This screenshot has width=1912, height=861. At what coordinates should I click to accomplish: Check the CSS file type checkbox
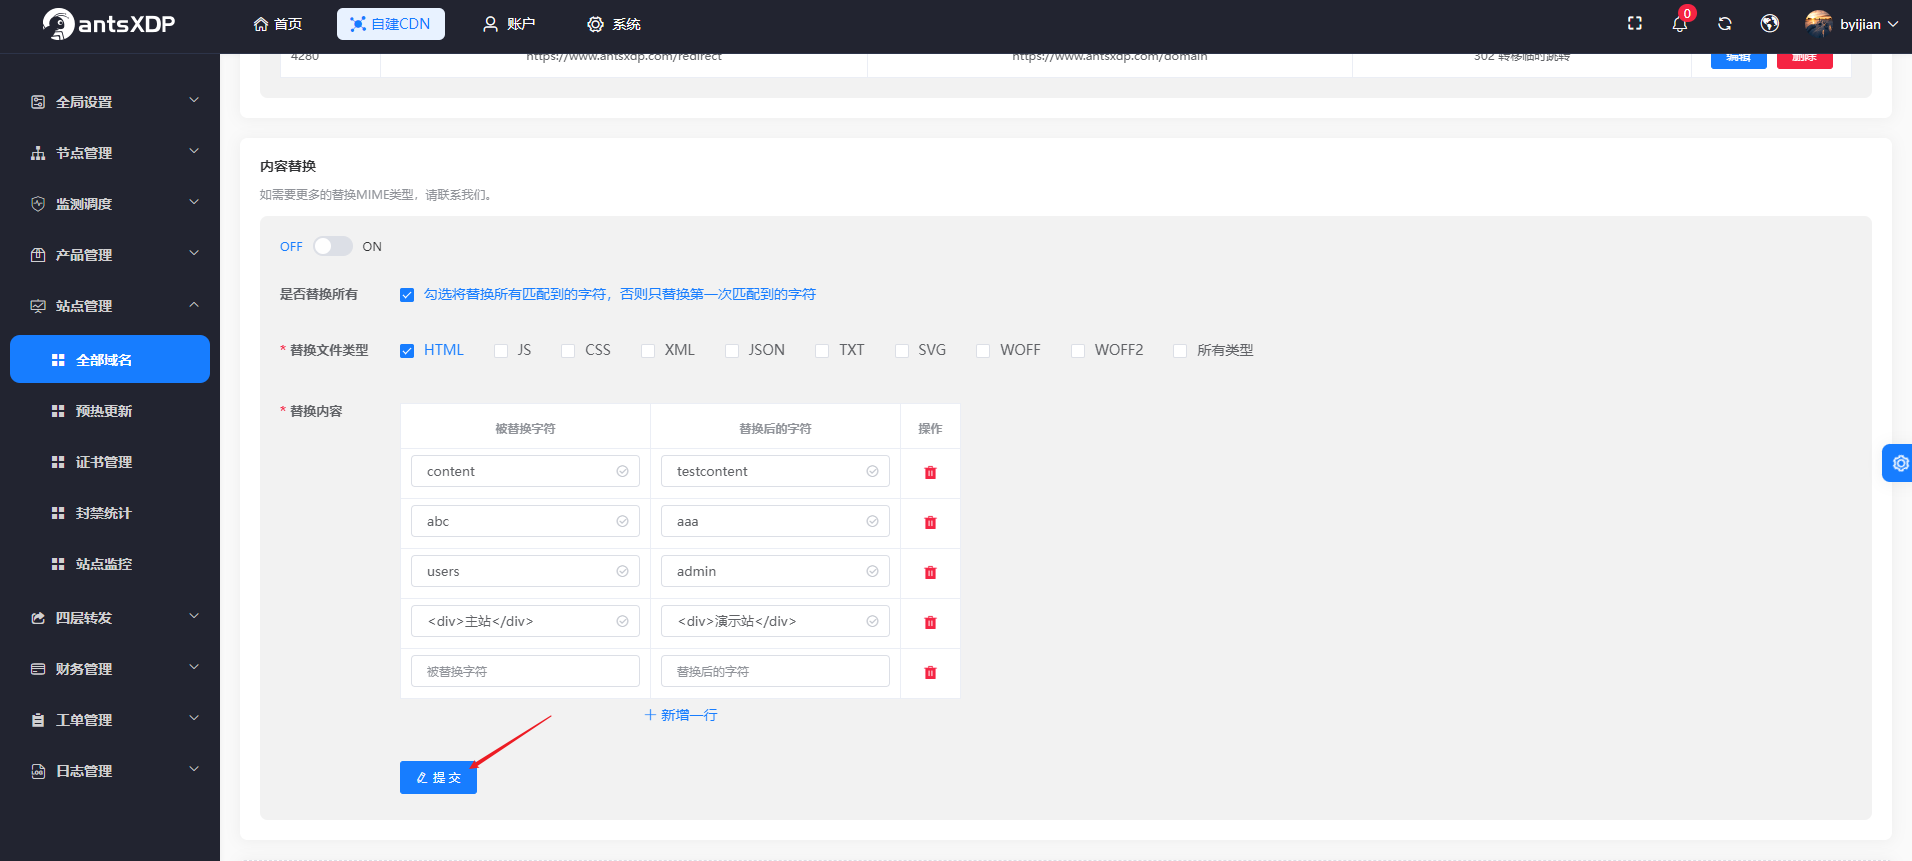point(568,351)
